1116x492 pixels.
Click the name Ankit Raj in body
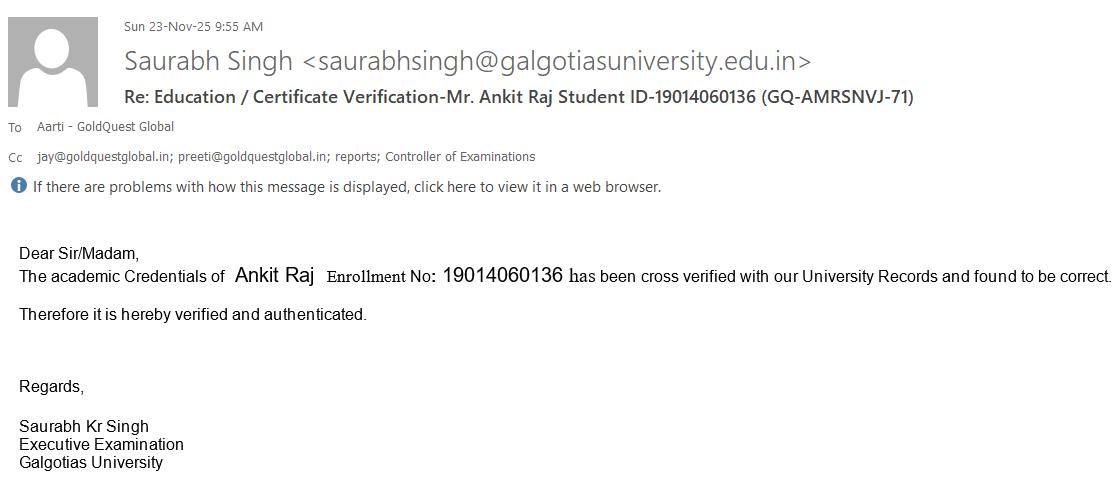coord(274,275)
